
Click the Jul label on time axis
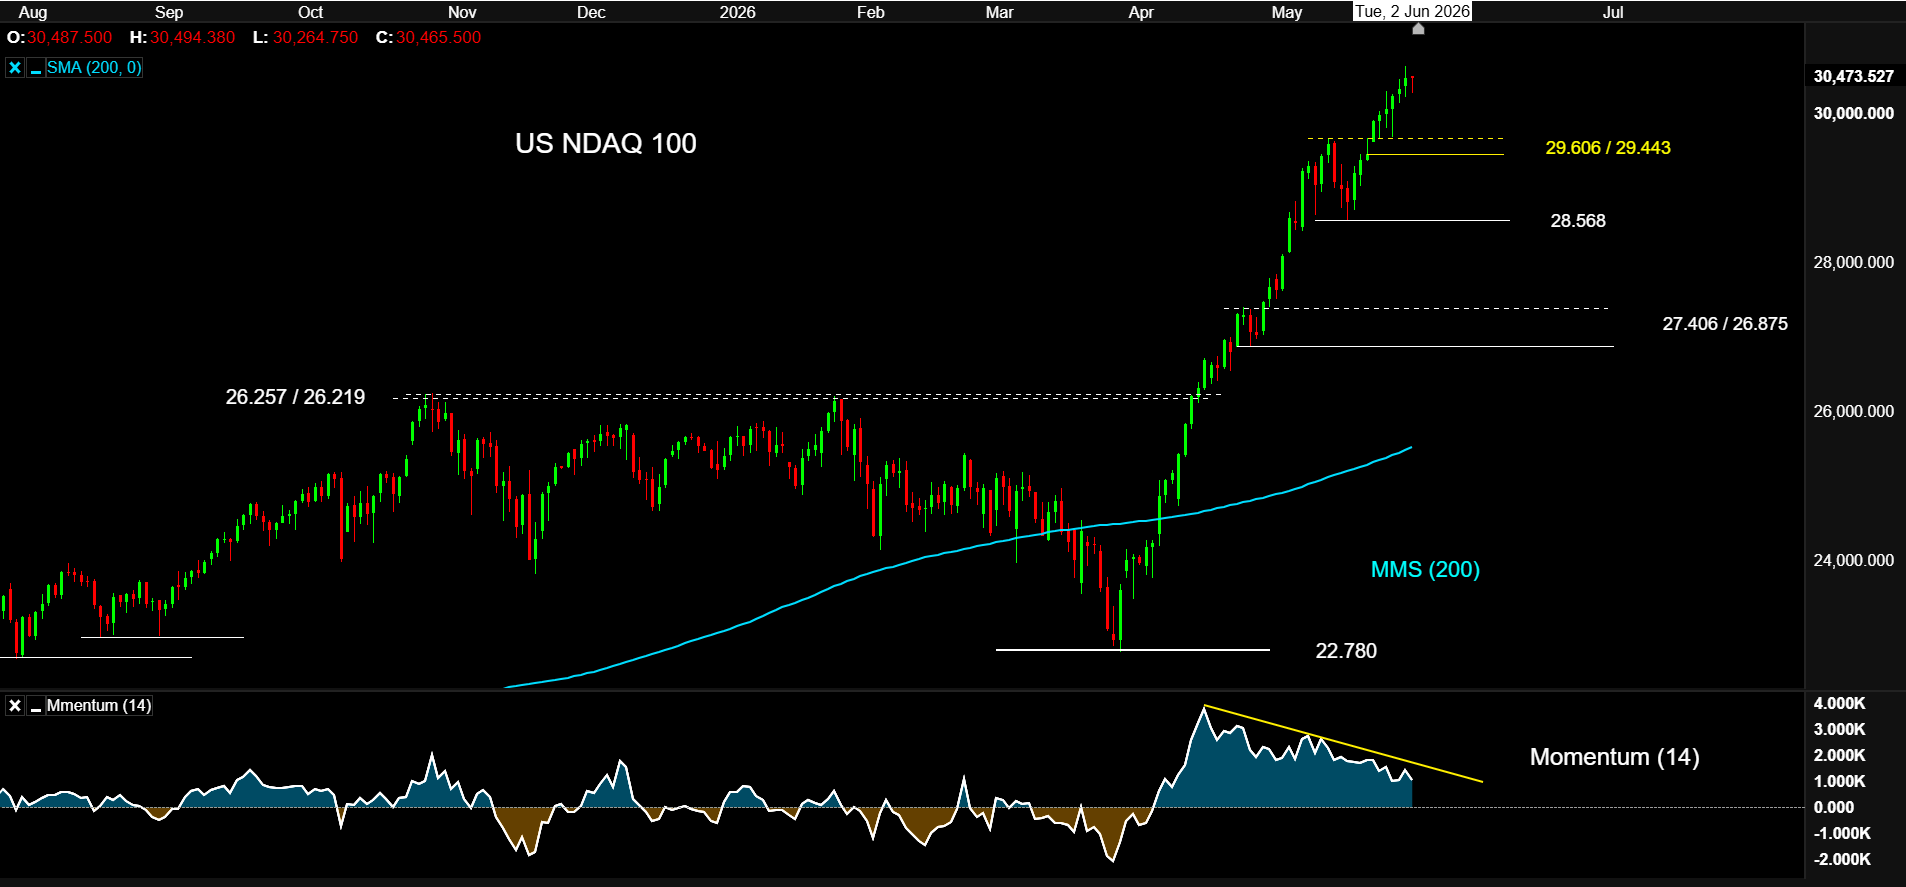(1613, 12)
